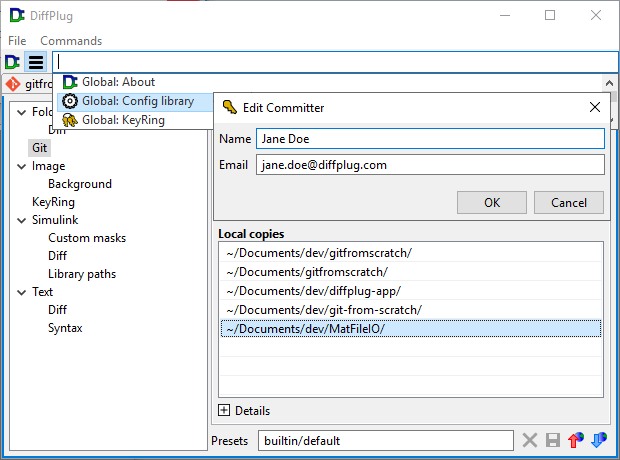Click the DiffPlug logo toolbar button
620x460 pixels.
point(12,62)
